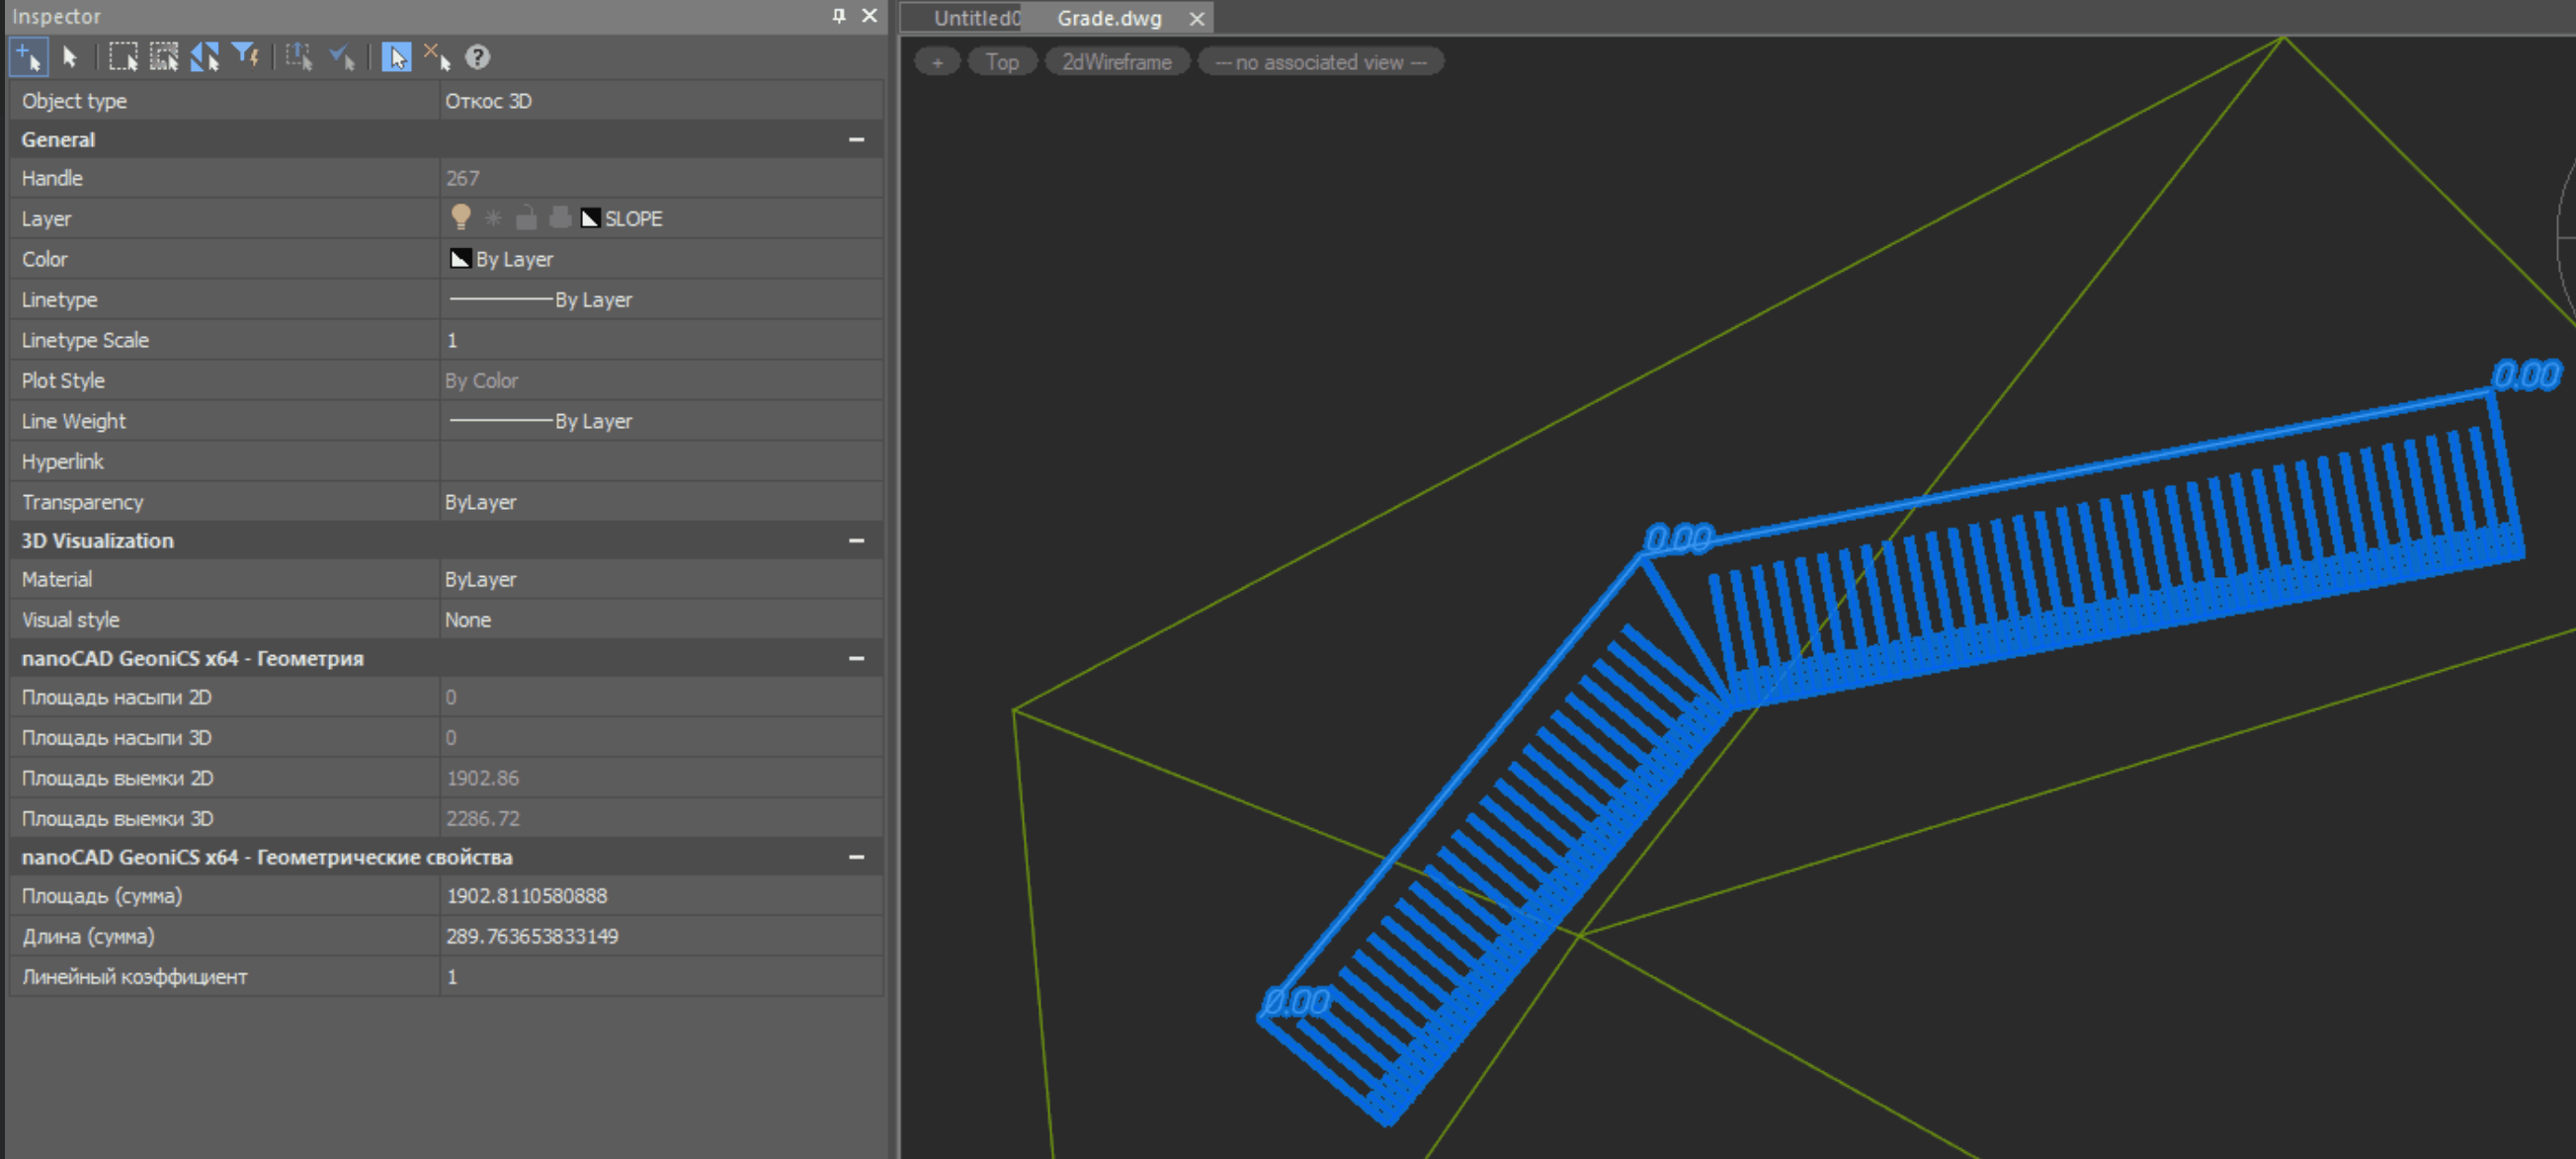Collapse the General section

pos(856,139)
